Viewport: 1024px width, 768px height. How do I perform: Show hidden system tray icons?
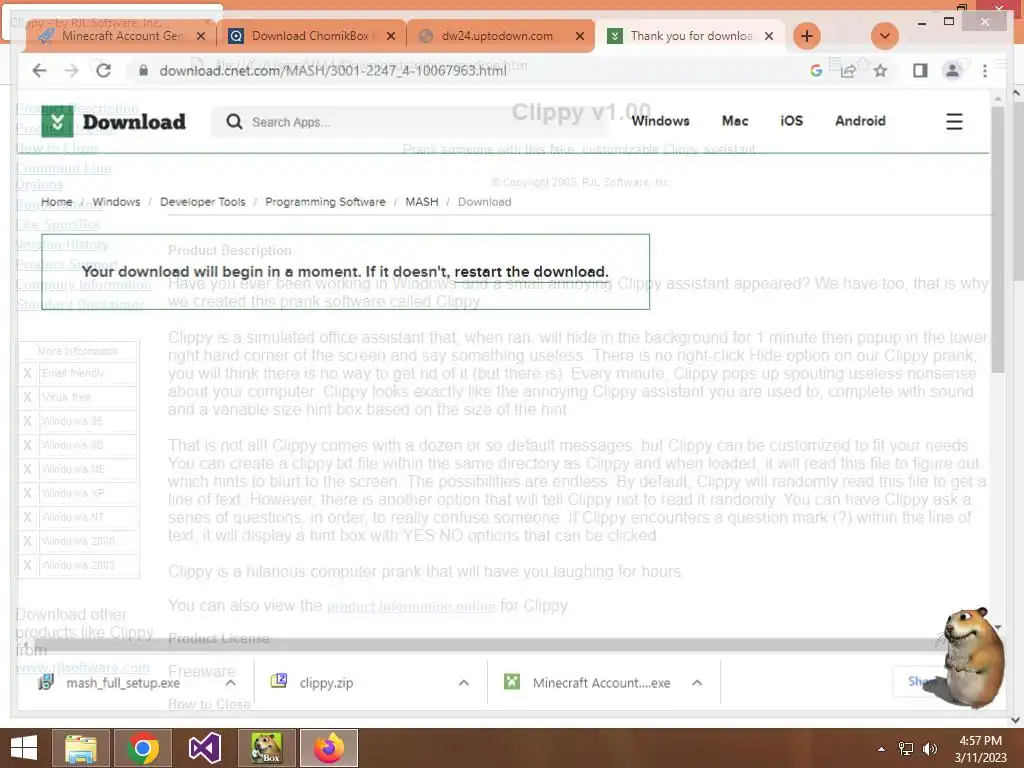pyautogui.click(x=881, y=749)
